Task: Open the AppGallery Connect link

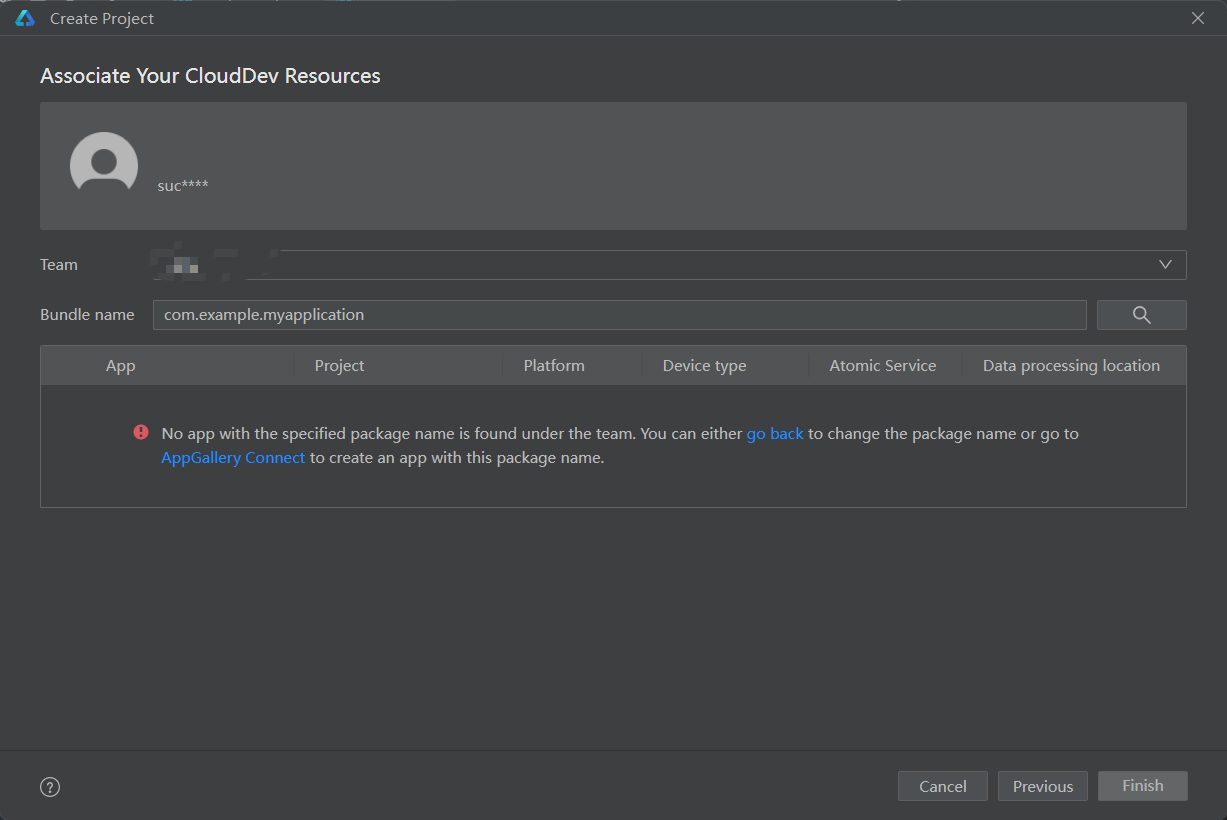Action: pos(233,458)
